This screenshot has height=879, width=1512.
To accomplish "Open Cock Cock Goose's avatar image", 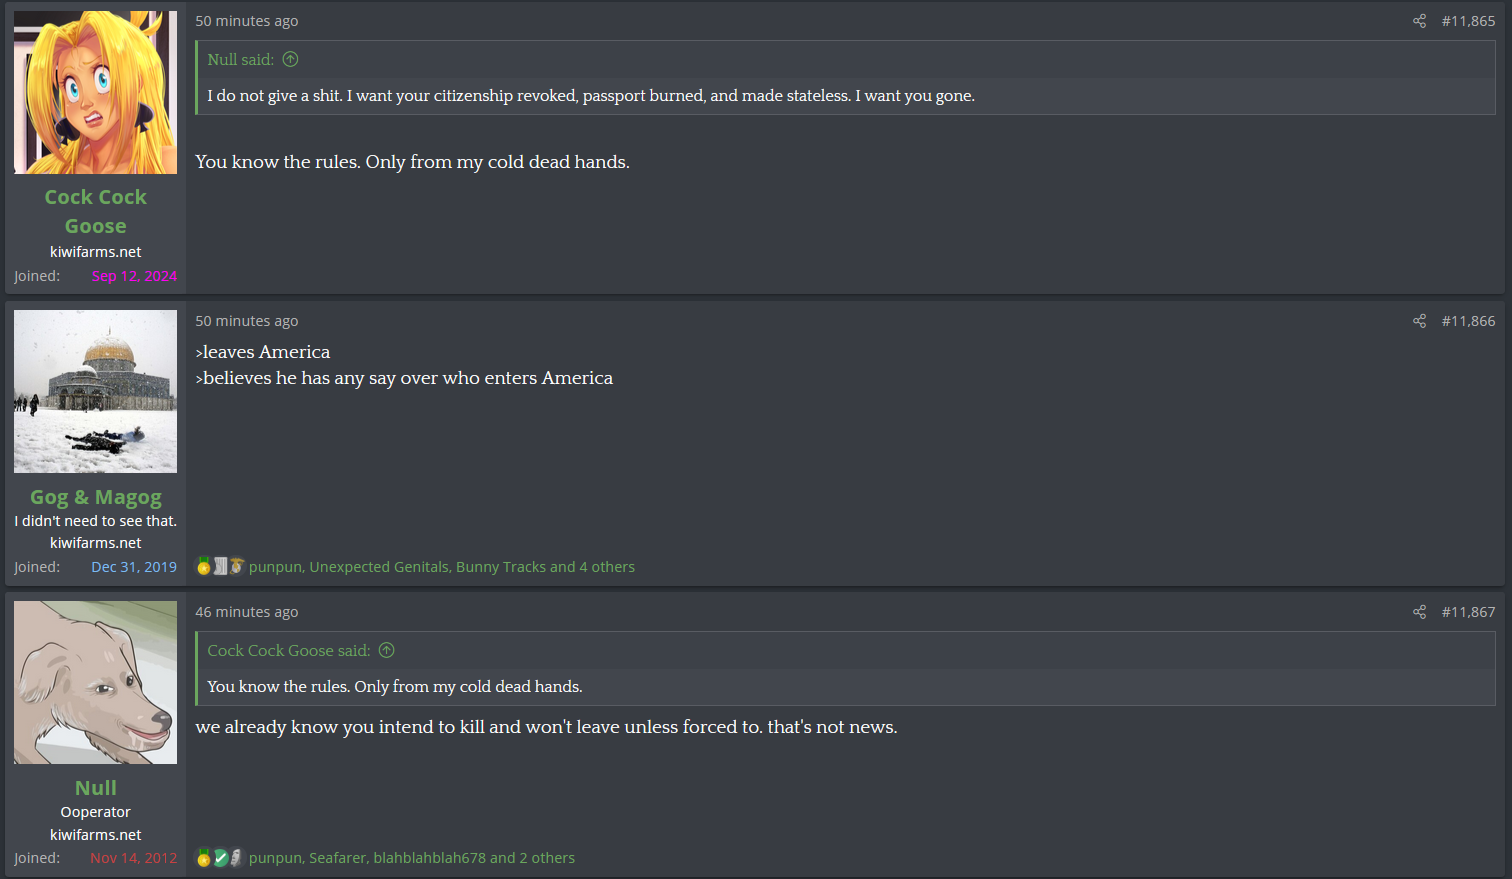I will tap(95, 93).
